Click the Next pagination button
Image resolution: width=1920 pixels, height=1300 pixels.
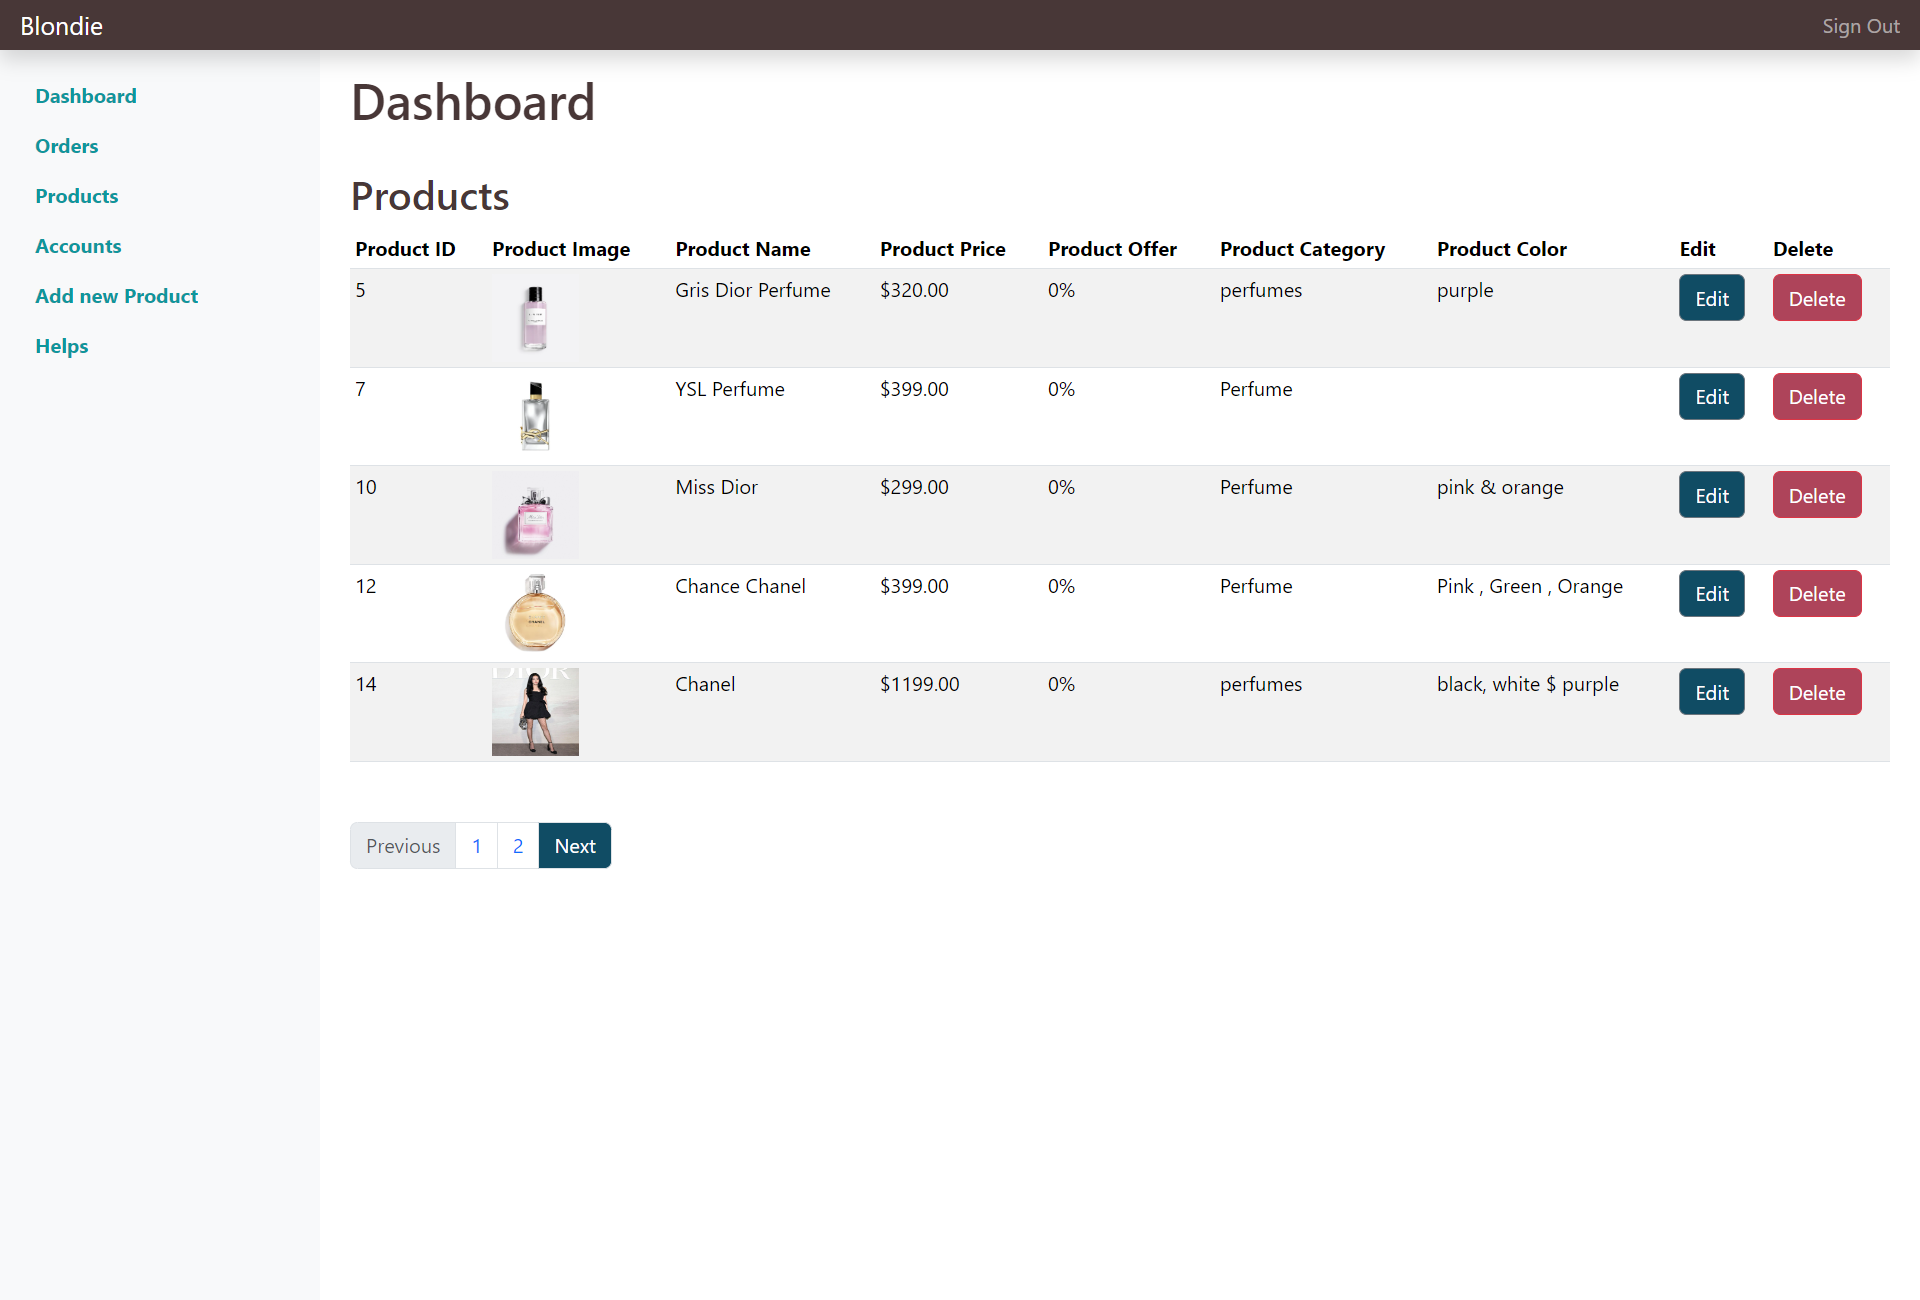click(x=575, y=846)
